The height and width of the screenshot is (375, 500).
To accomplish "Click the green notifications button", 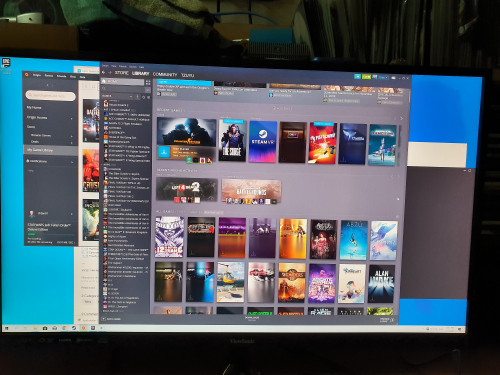I will [x=366, y=77].
